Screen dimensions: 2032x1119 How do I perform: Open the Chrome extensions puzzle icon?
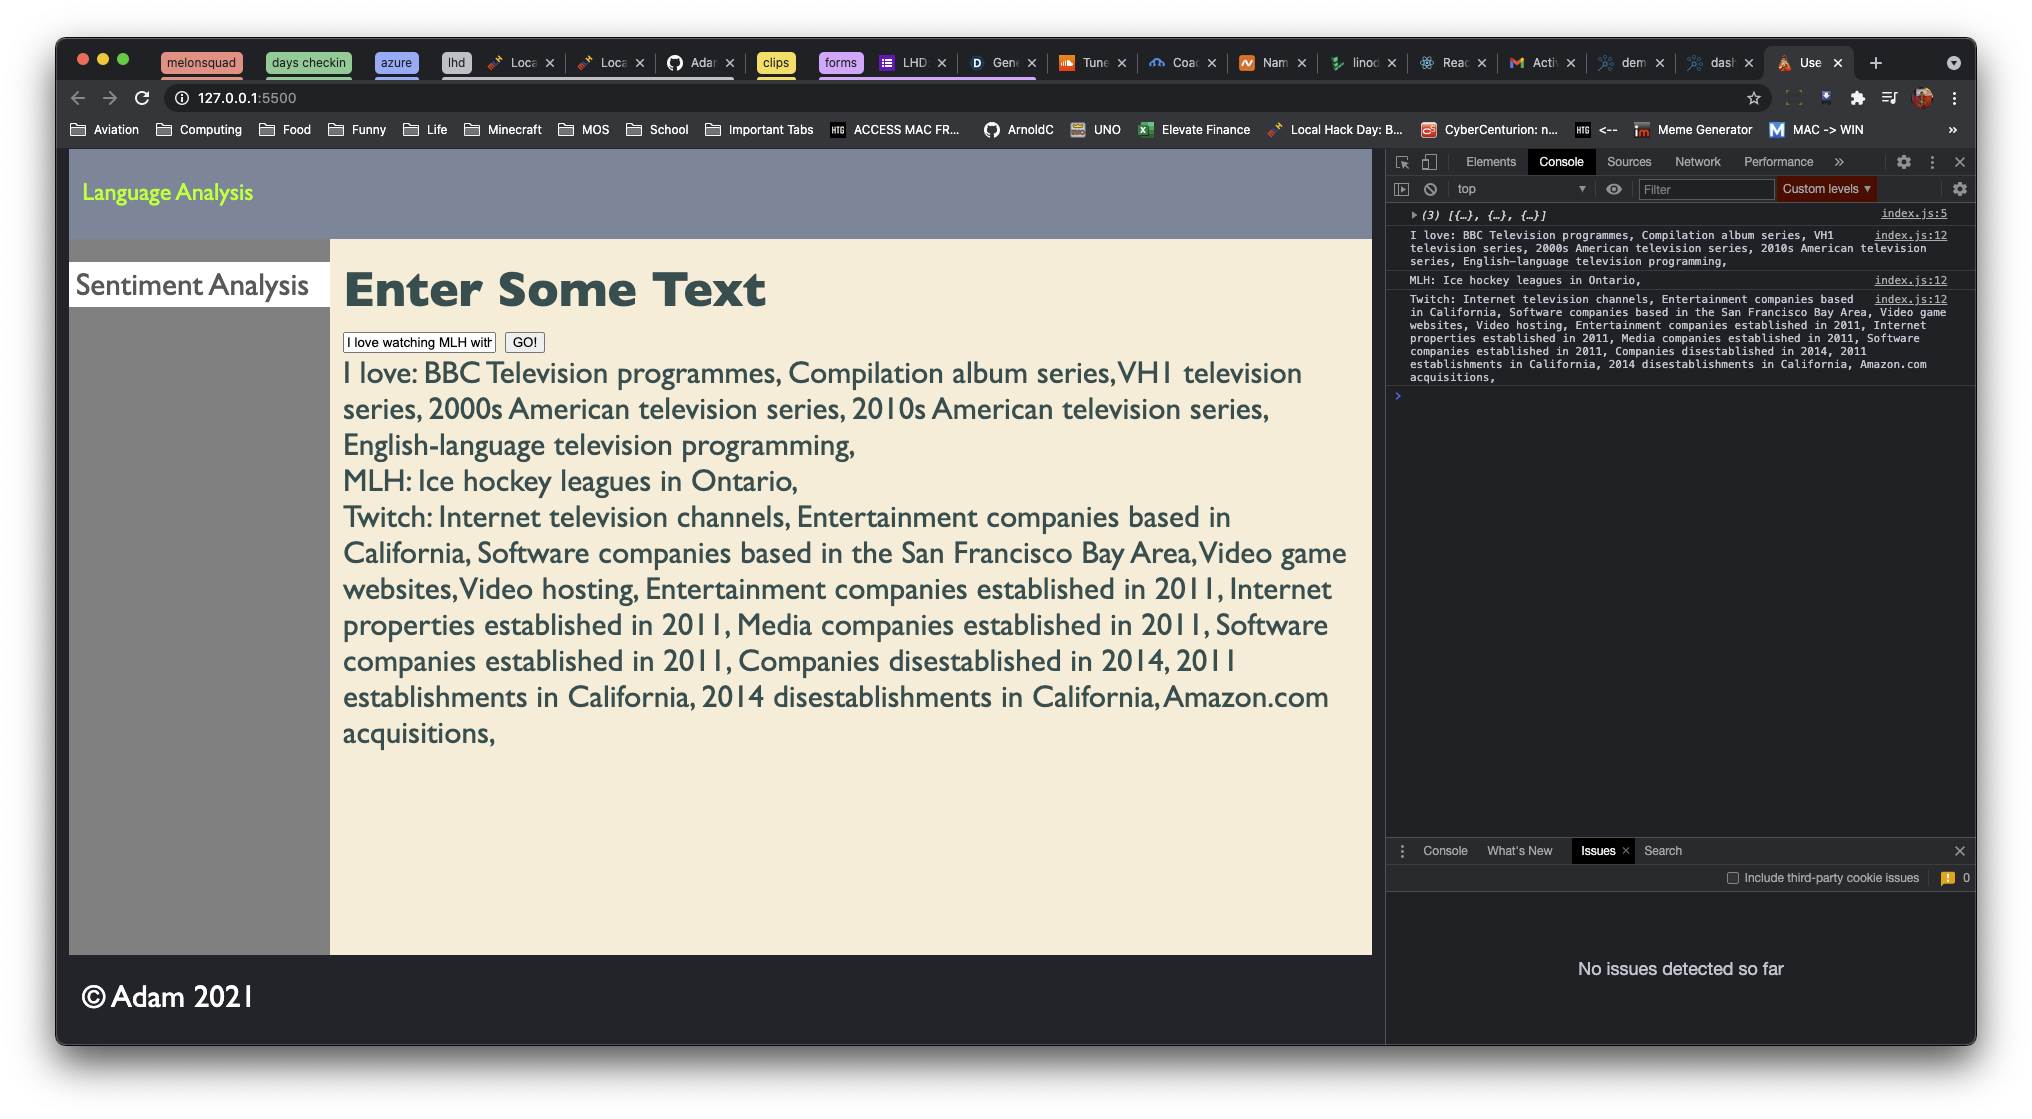[x=1857, y=98]
